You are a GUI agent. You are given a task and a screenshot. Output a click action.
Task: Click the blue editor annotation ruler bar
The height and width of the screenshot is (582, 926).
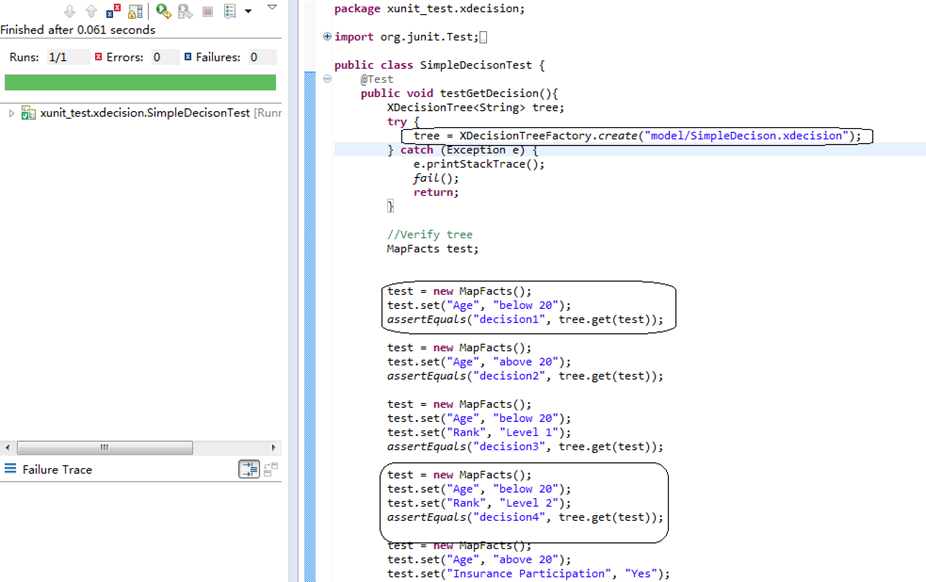(310, 326)
